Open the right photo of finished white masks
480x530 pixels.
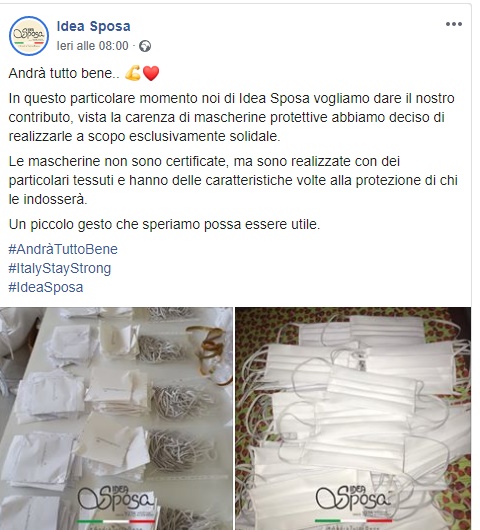(353, 418)
